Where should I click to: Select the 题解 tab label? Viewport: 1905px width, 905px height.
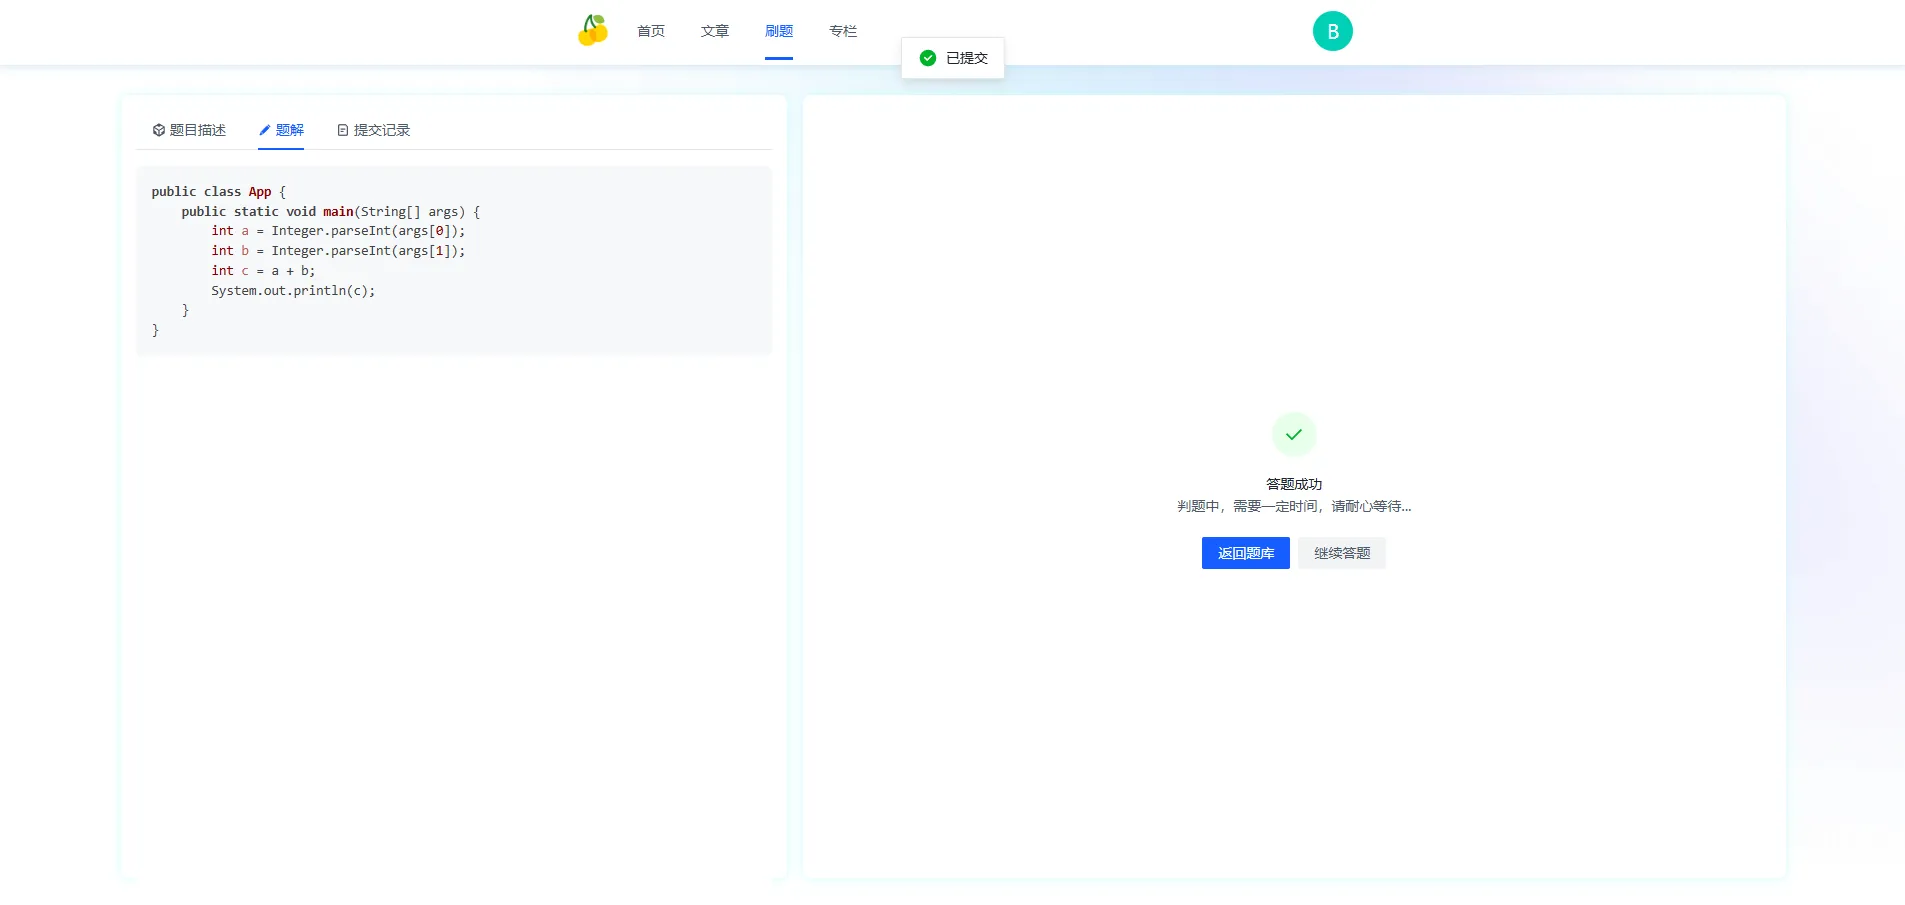[x=290, y=130]
